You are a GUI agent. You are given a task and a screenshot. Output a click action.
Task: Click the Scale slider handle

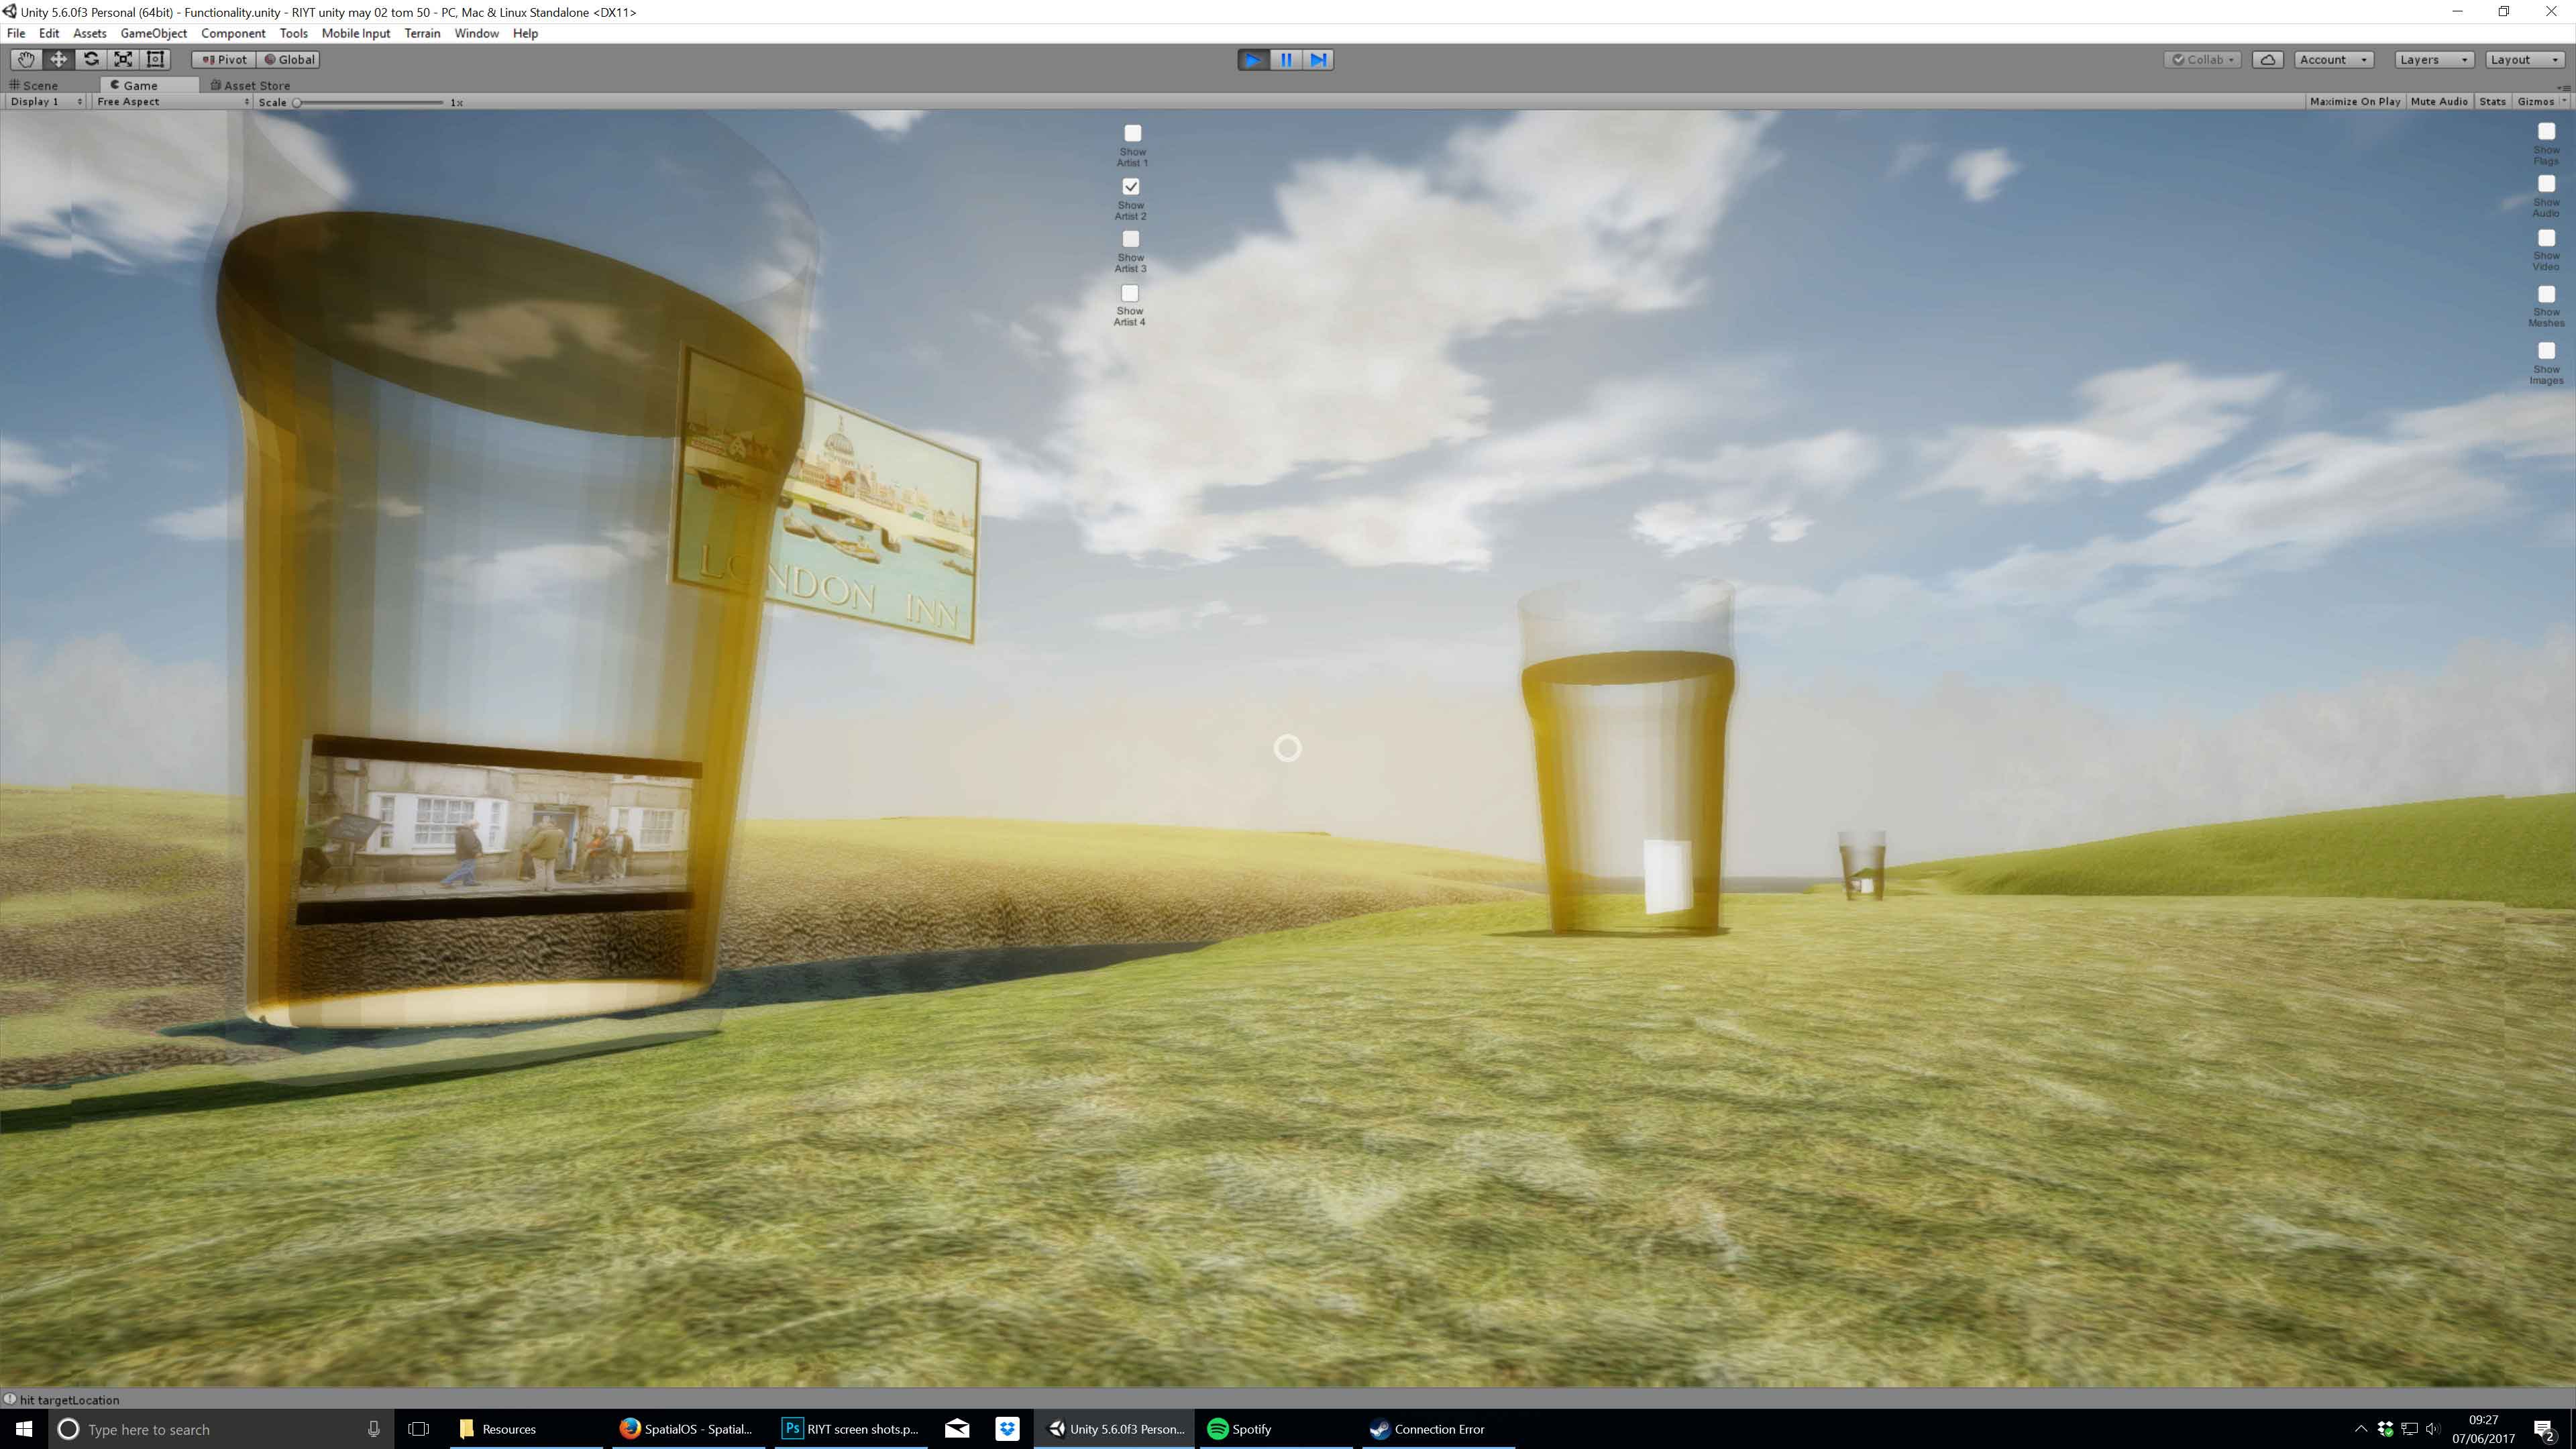click(297, 102)
